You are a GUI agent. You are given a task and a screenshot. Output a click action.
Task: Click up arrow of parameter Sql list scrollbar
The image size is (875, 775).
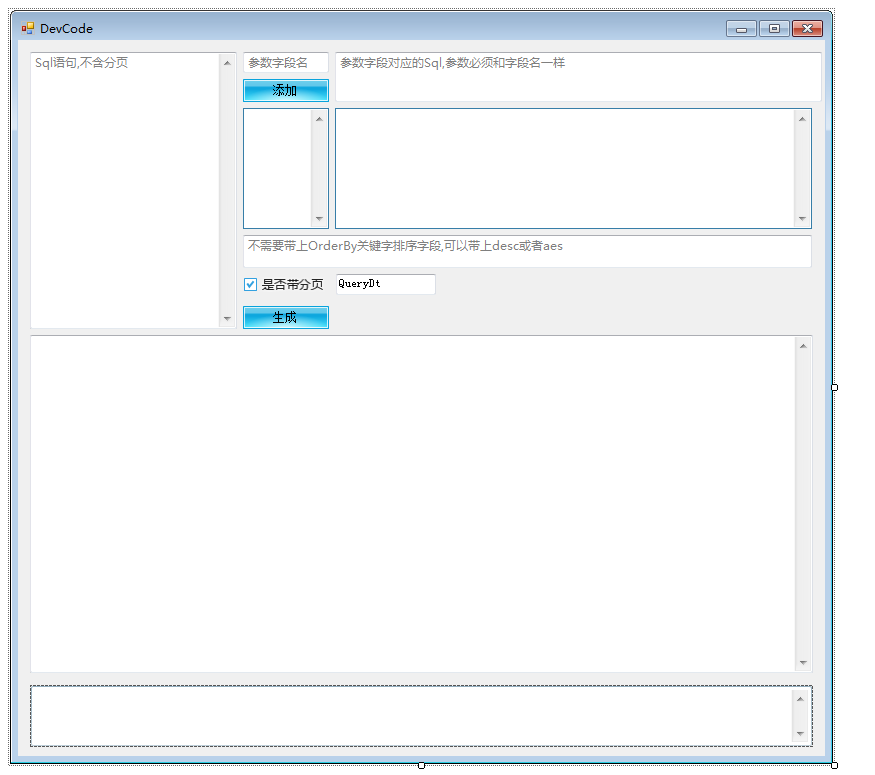click(x=802, y=119)
